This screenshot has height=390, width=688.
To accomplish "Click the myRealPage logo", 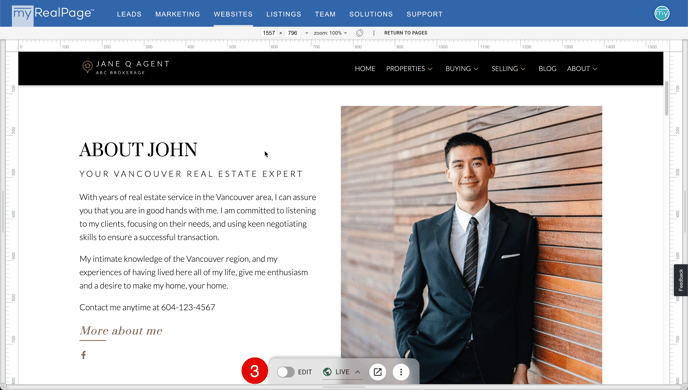I will tap(53, 14).
